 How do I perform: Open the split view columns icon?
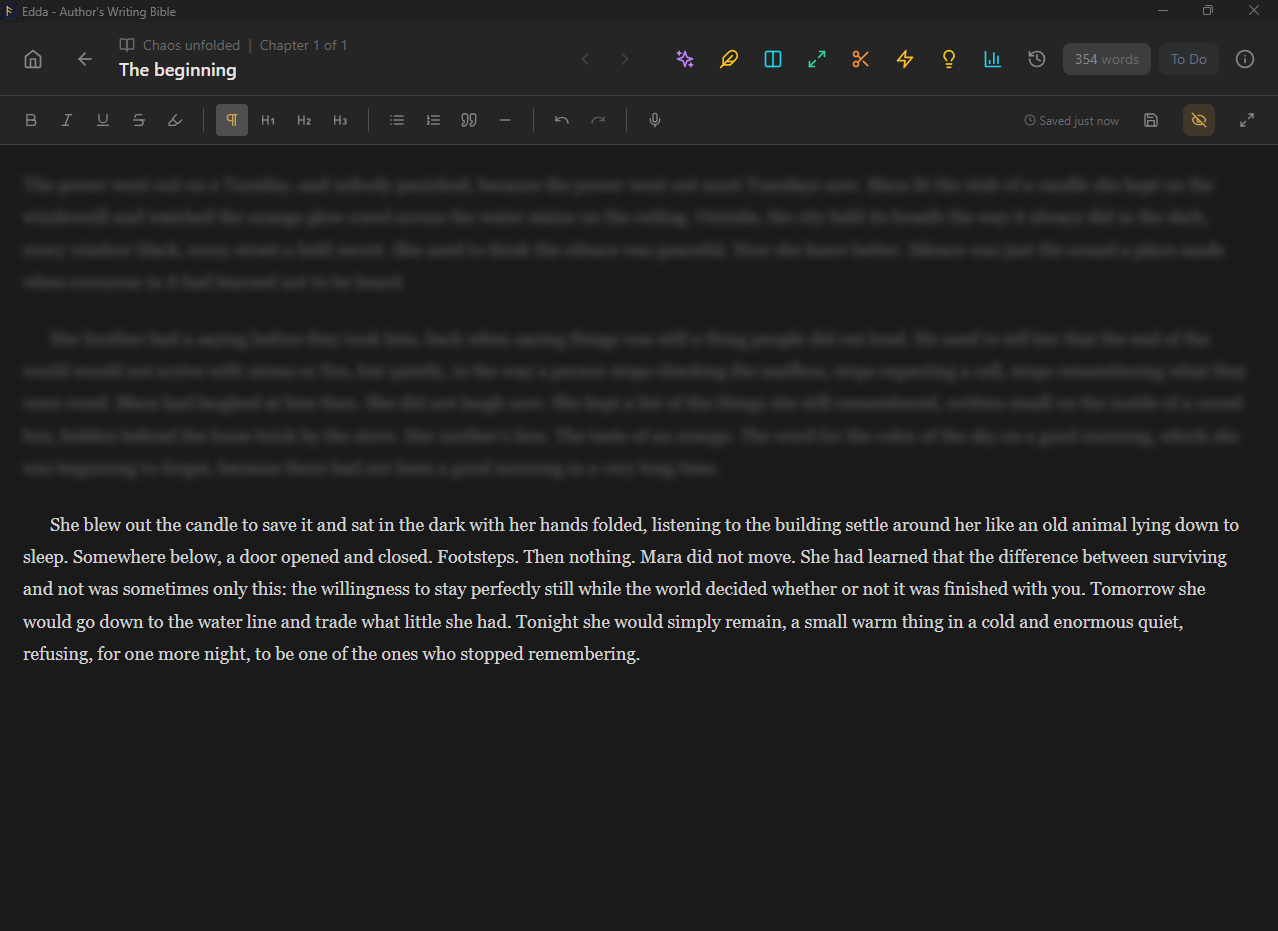pyautogui.click(x=773, y=59)
